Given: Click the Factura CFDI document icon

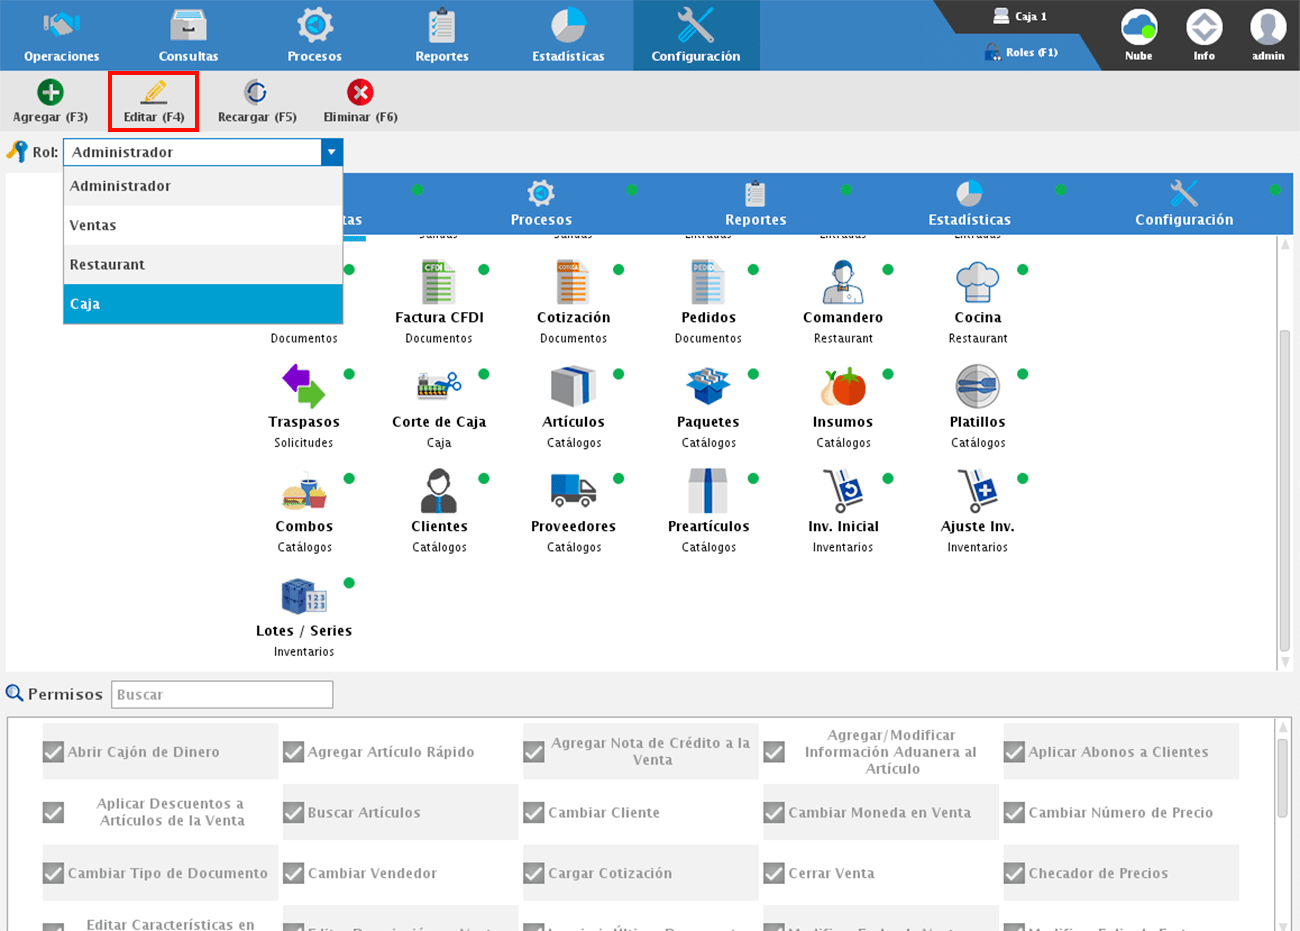Looking at the screenshot, I should point(439,283).
